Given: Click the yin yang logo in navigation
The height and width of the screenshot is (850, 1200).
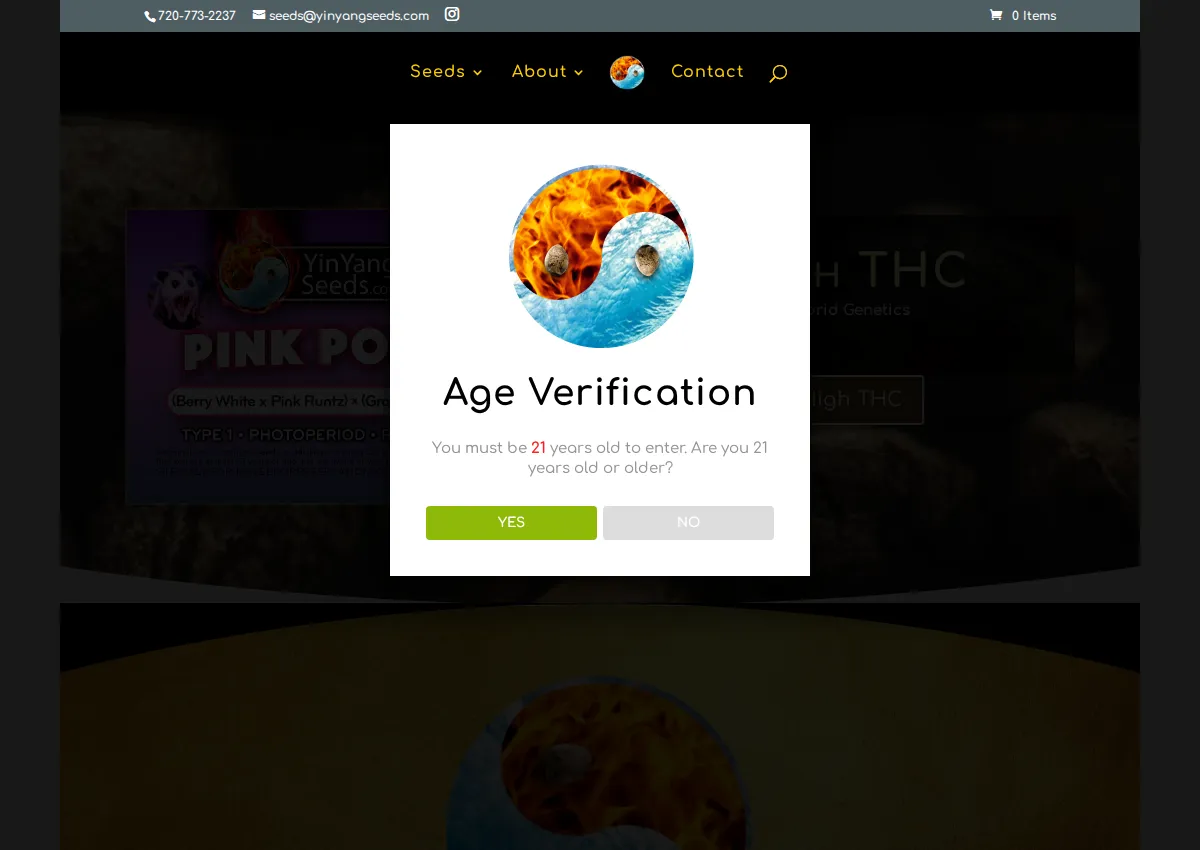Looking at the screenshot, I should (x=627, y=72).
